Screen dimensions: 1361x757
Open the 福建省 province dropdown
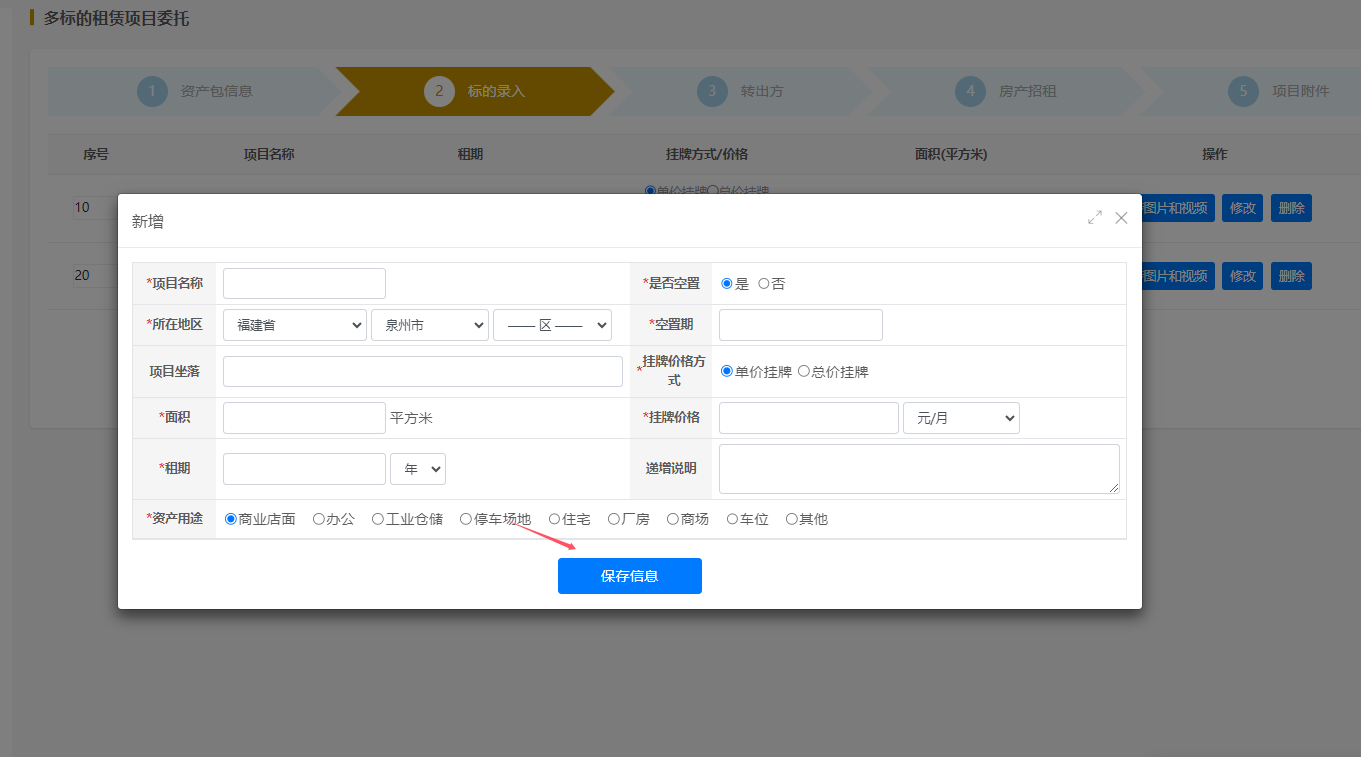(295, 325)
